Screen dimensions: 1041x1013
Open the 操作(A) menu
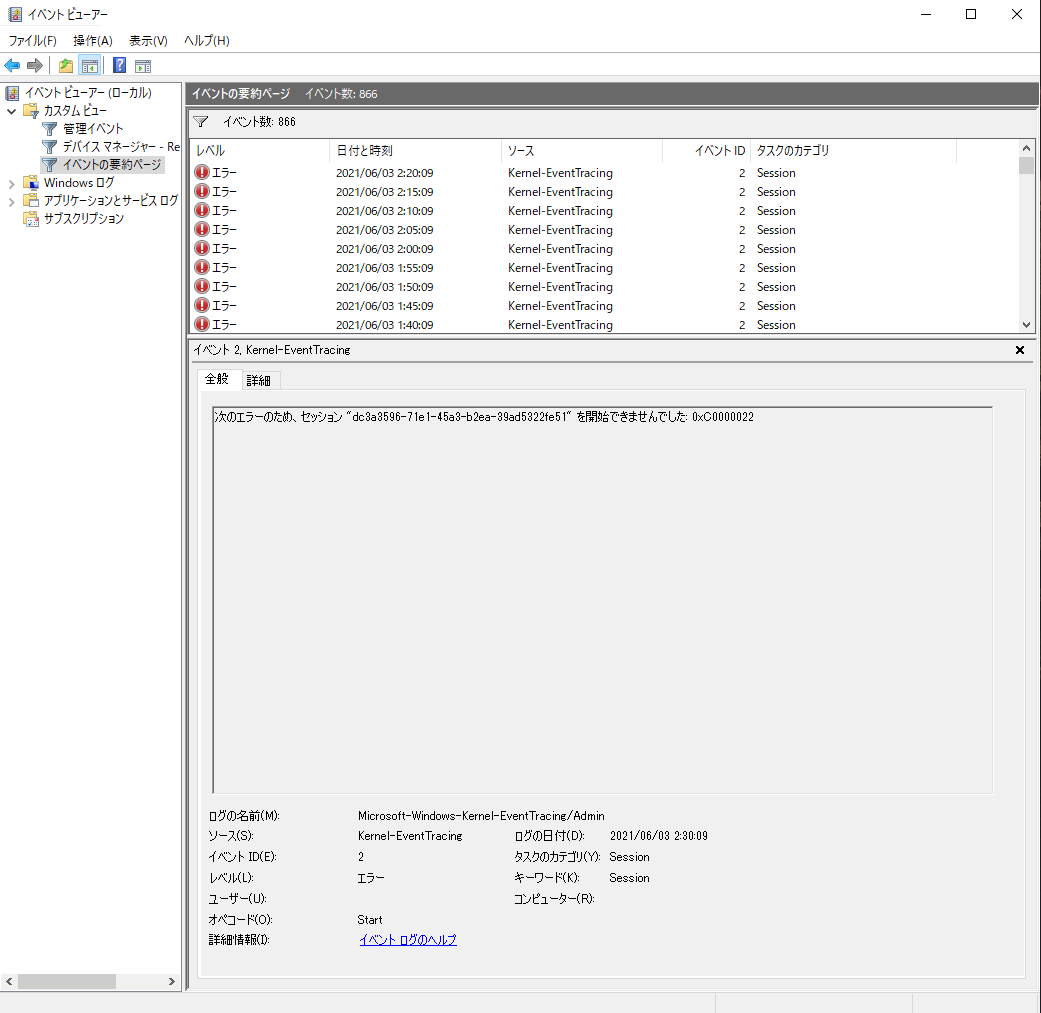click(93, 40)
